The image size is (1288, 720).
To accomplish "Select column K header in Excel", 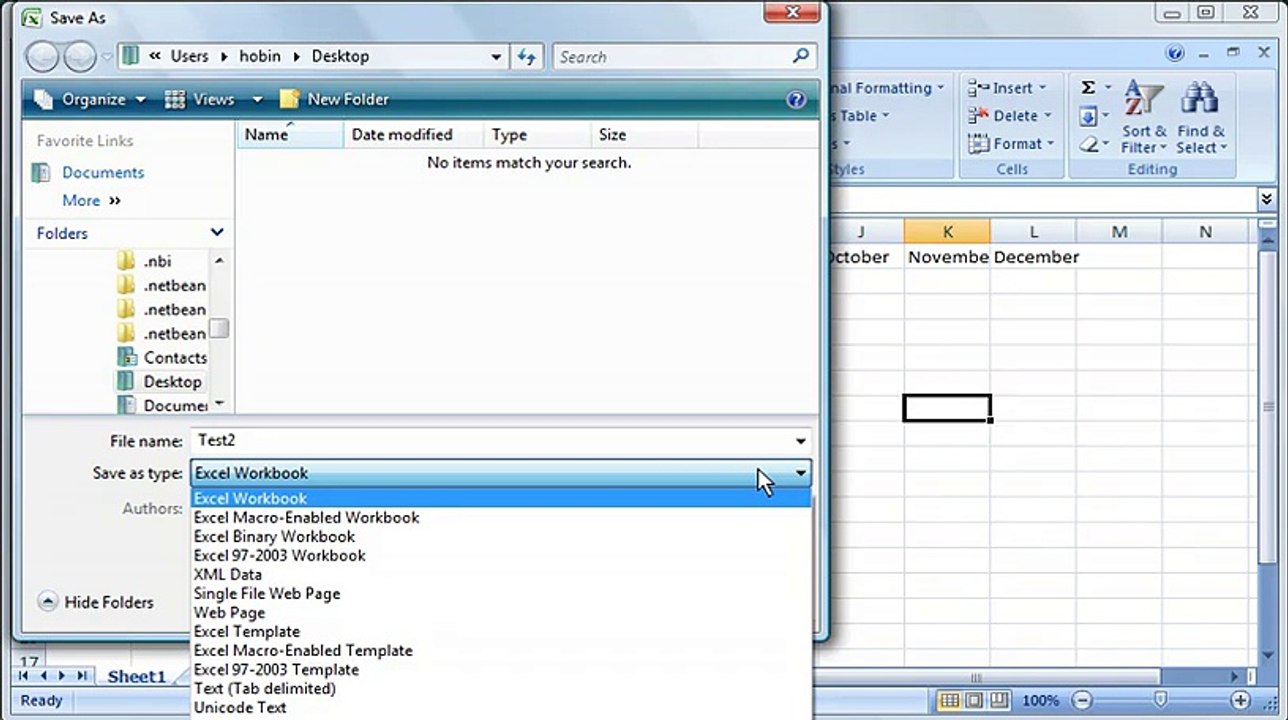I will point(947,232).
